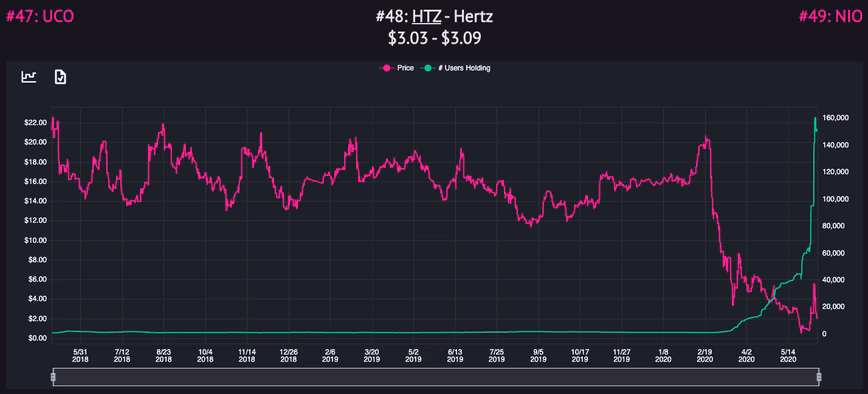Click the 5/14 2020 date axis label
This screenshot has height=394, width=868.
pyautogui.click(x=788, y=355)
